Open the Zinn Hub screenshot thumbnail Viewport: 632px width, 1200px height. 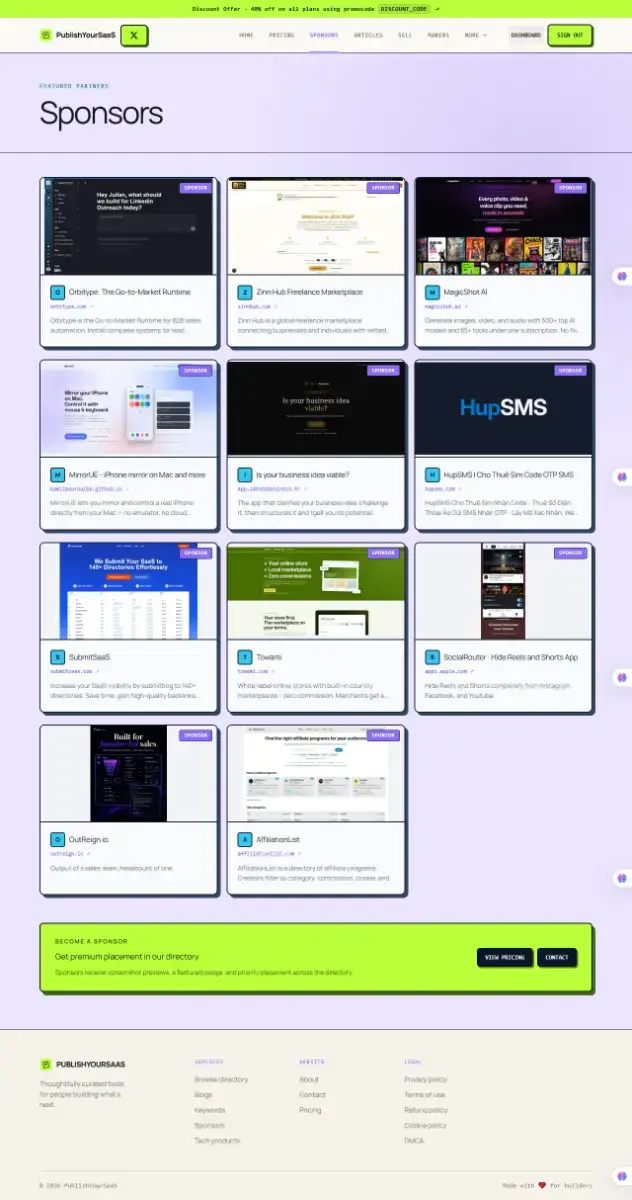316,227
